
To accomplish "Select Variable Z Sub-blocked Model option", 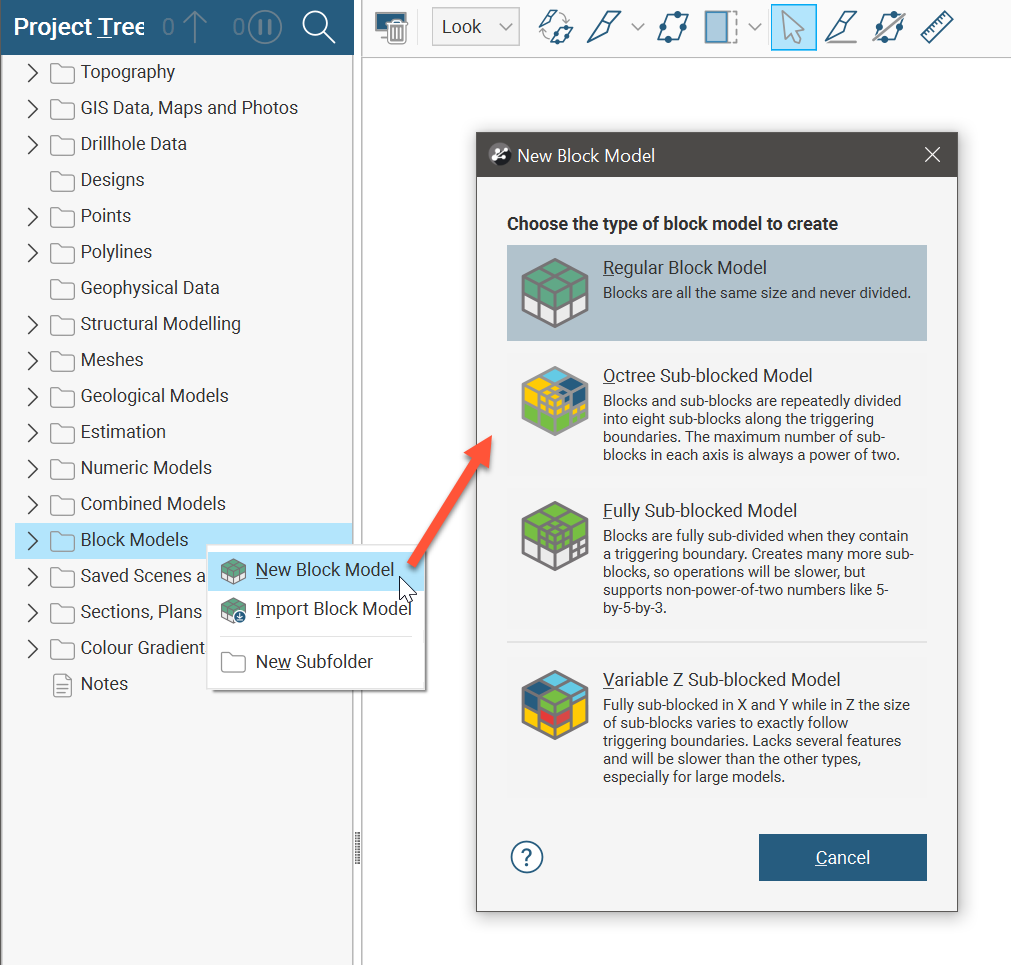I will (x=716, y=727).
